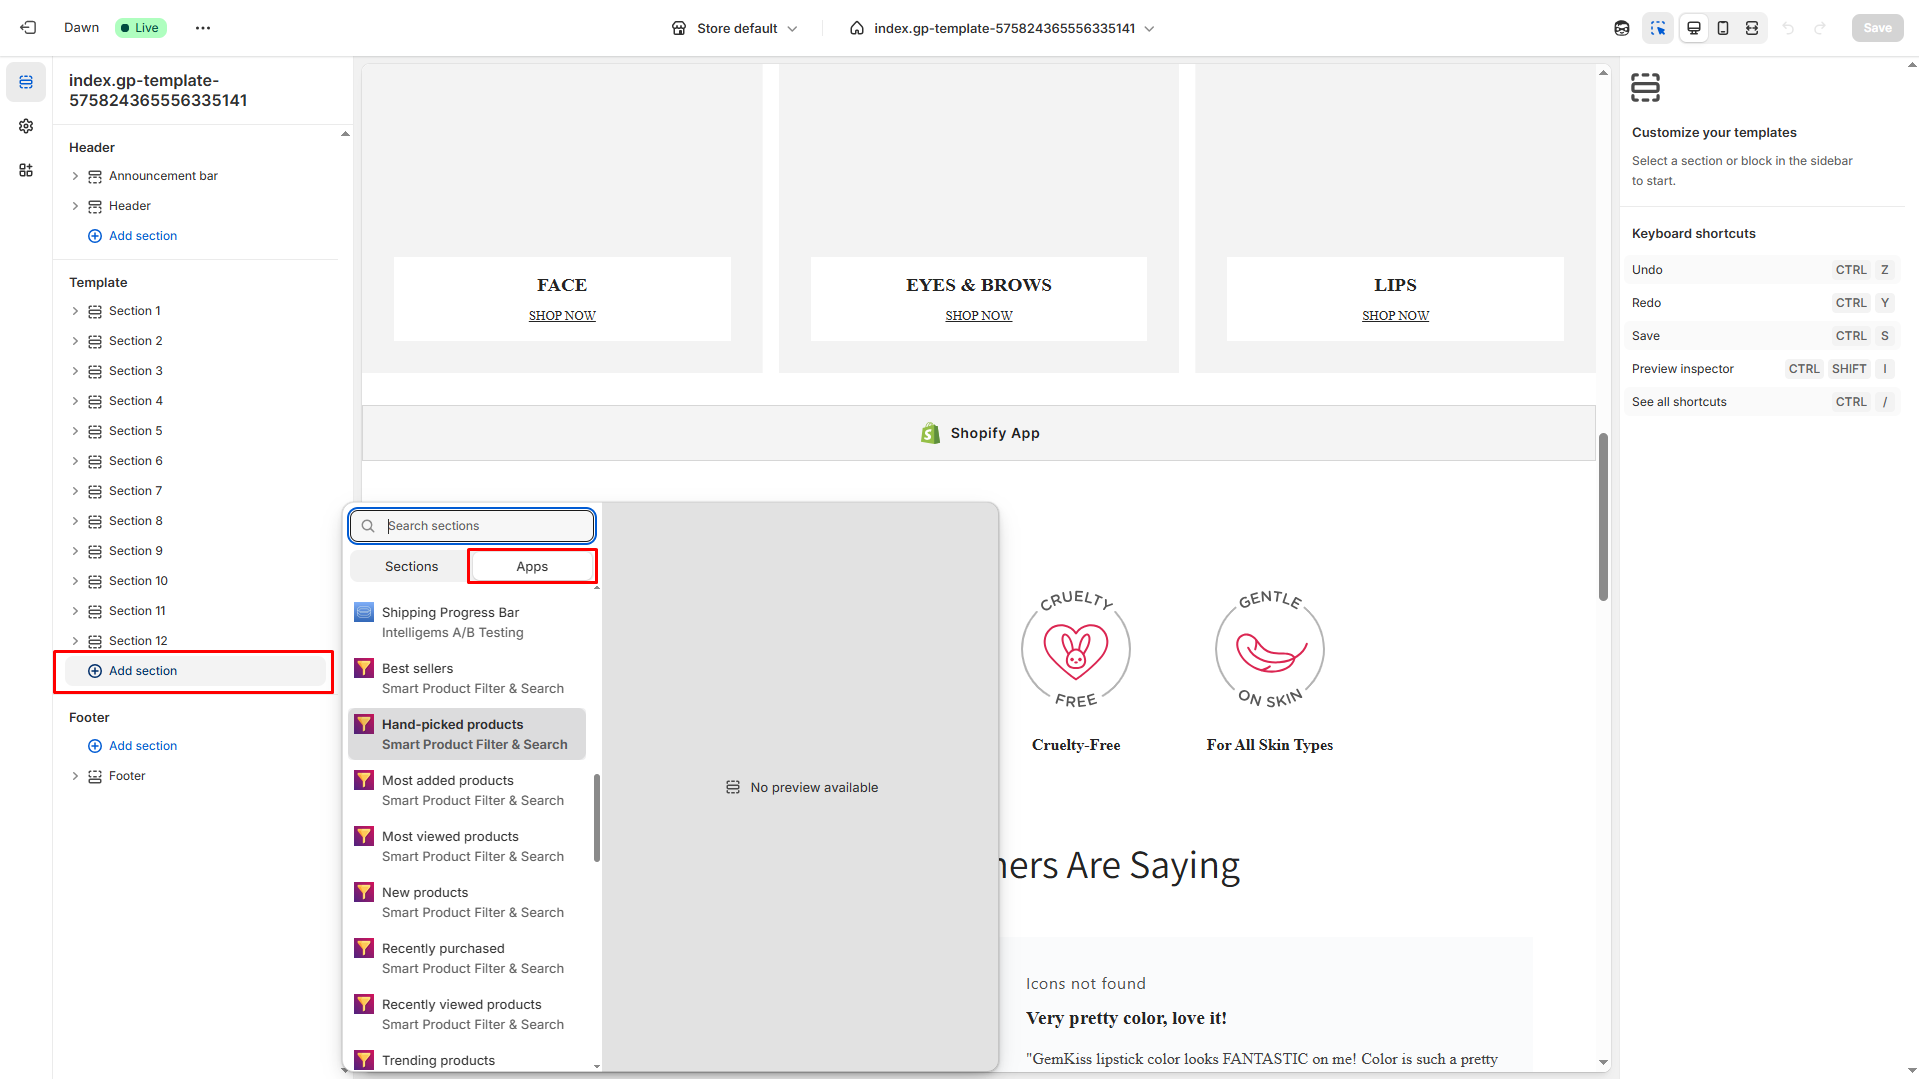Click the Redo arrow icon
Viewport: 1919px width, 1079px height.
coord(1820,28)
